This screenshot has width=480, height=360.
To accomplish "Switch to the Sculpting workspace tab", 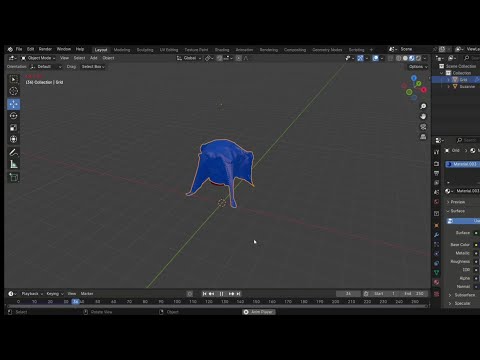I will pyautogui.click(x=145, y=50).
